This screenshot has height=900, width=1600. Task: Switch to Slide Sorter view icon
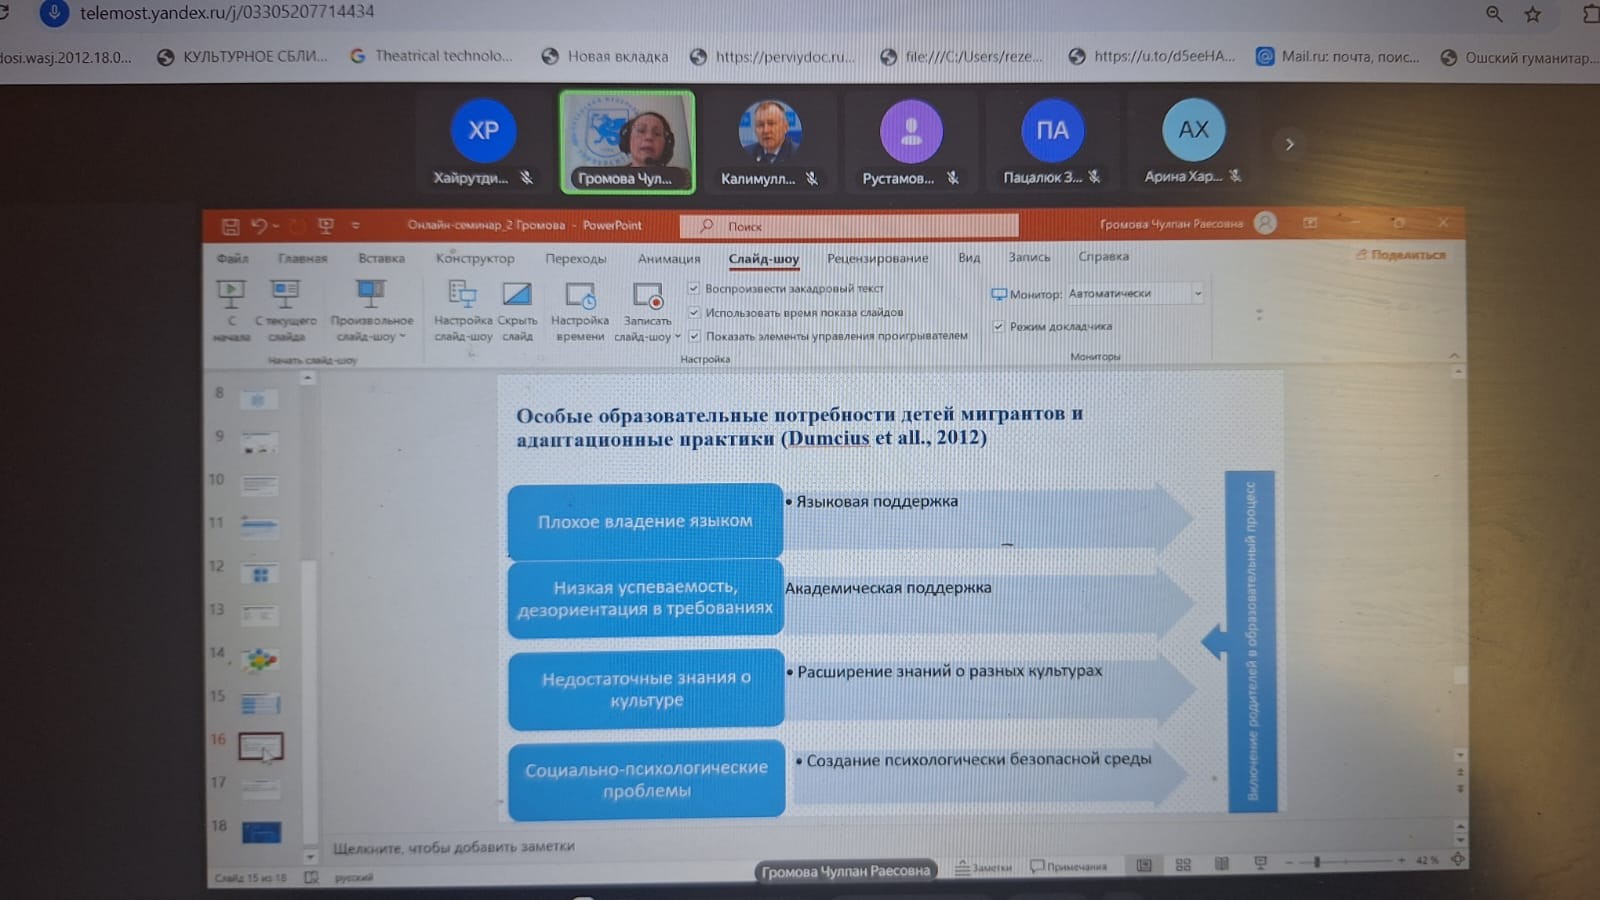click(1183, 864)
